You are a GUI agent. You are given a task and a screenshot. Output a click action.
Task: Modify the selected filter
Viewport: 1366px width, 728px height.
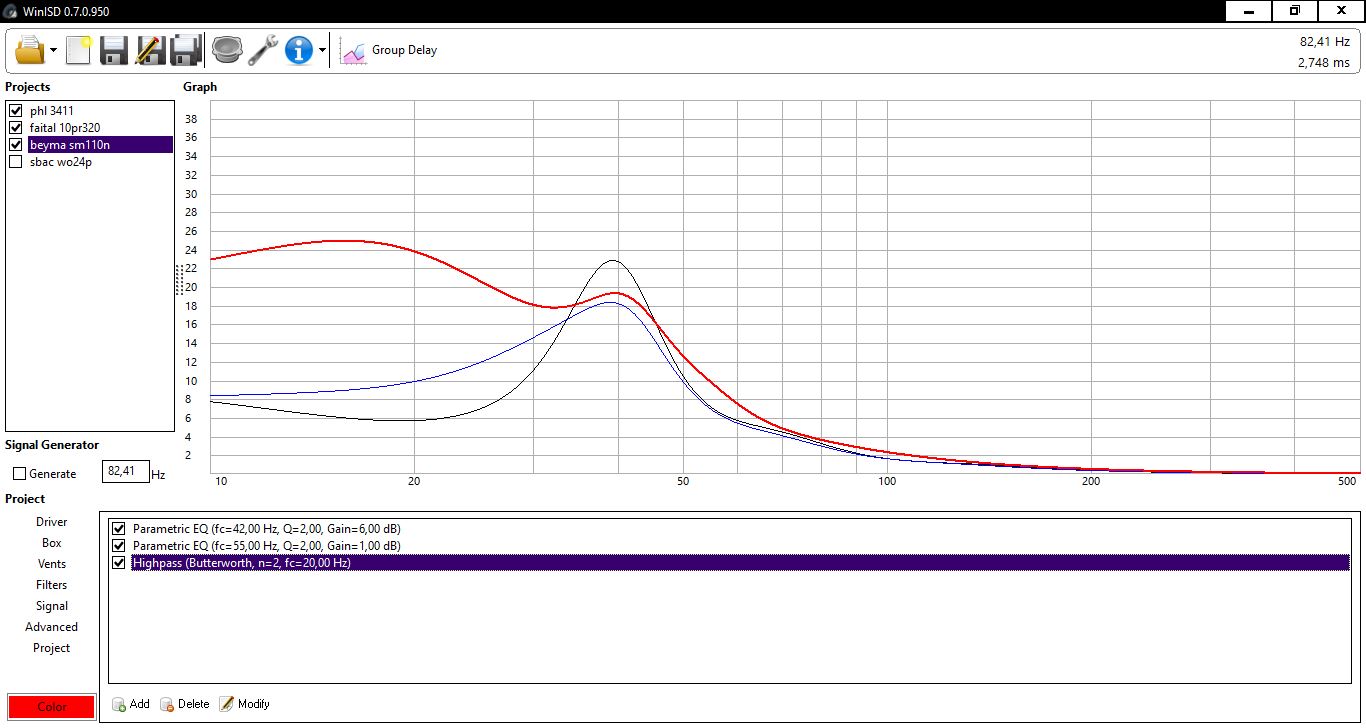click(x=245, y=704)
